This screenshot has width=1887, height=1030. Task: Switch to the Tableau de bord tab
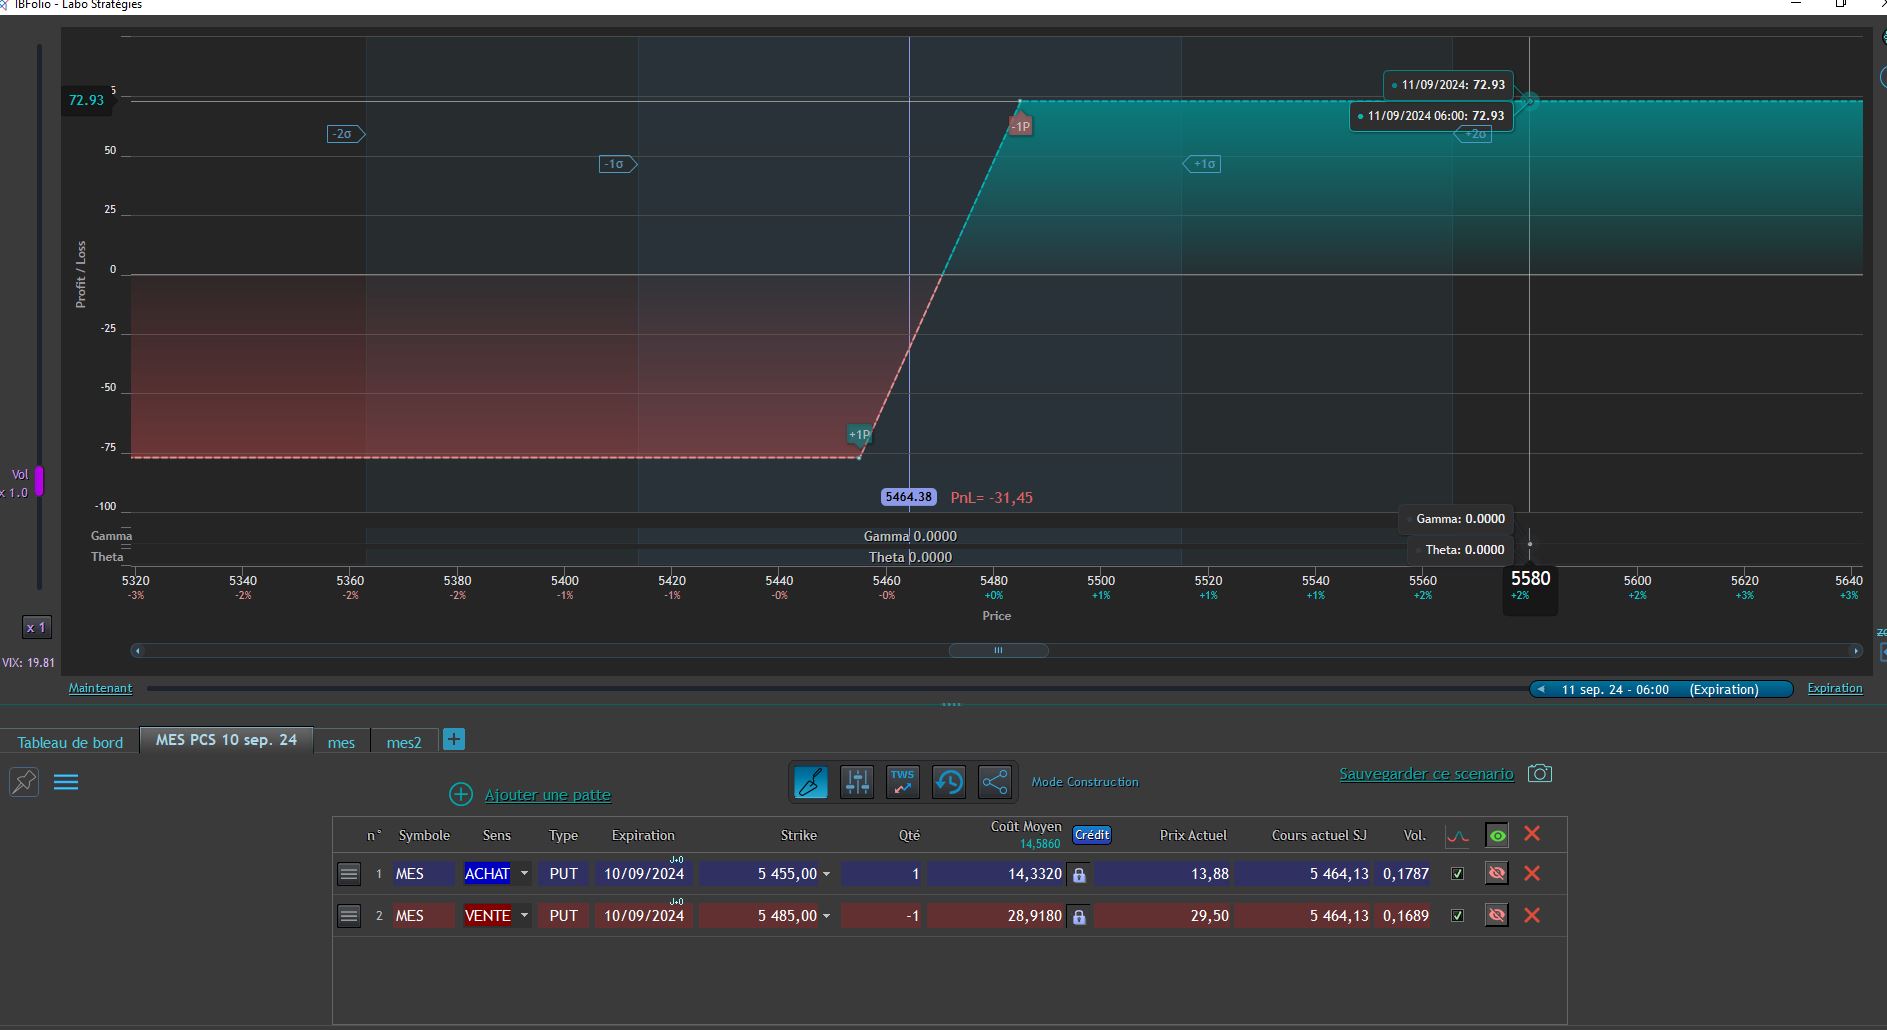70,742
